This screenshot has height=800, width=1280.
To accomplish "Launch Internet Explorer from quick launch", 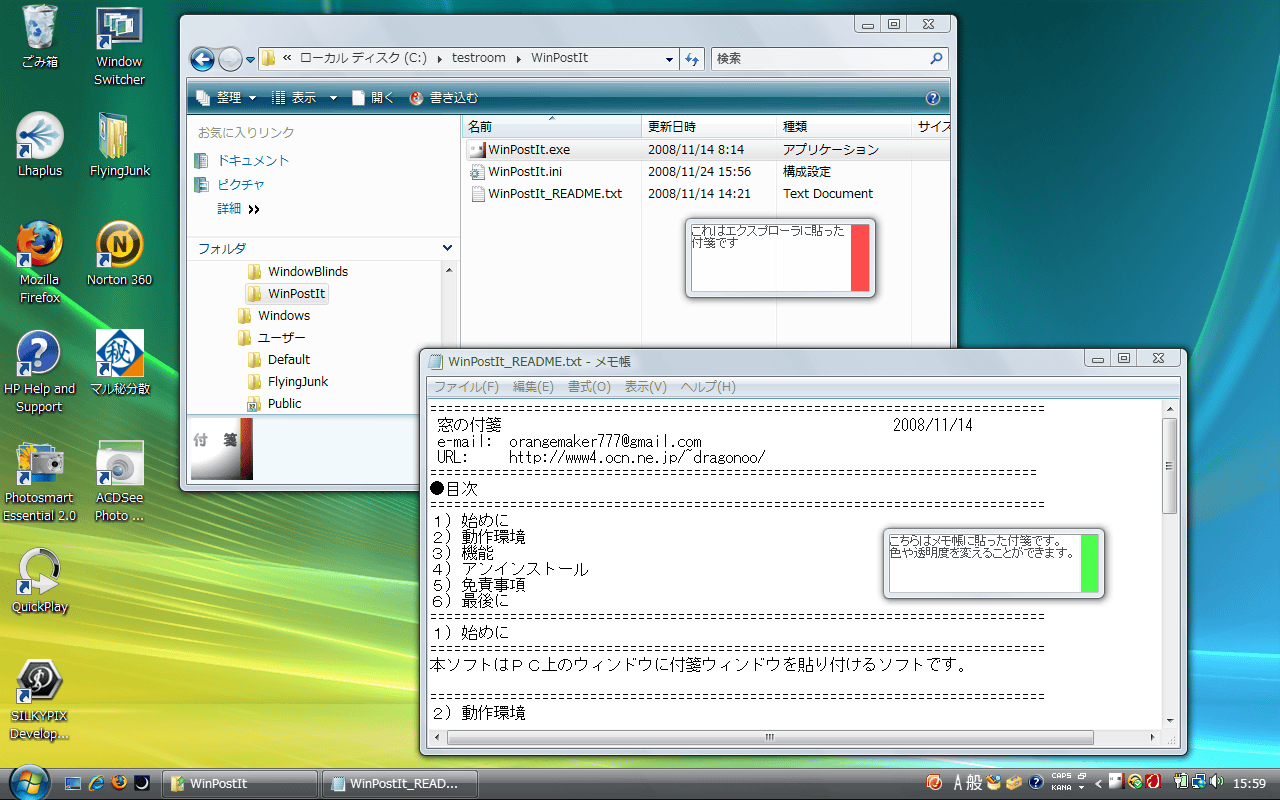I will coord(96,783).
